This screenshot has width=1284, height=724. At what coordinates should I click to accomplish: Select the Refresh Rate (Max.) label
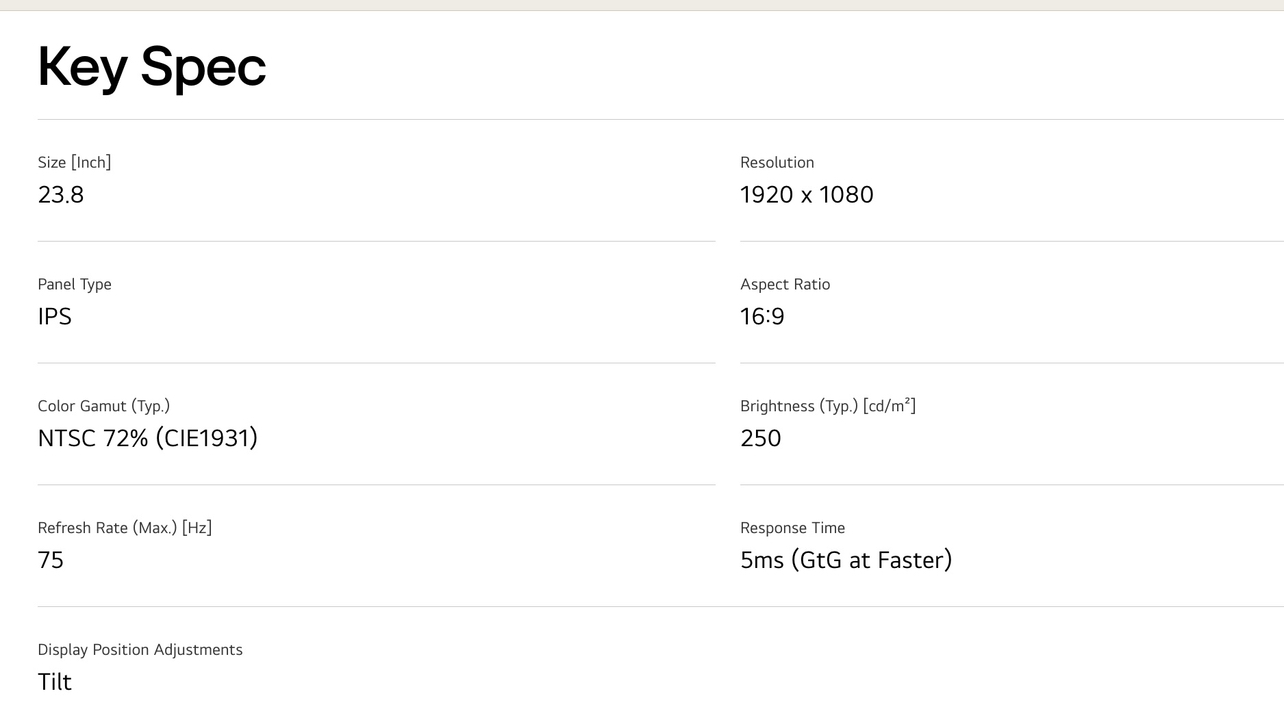point(125,528)
